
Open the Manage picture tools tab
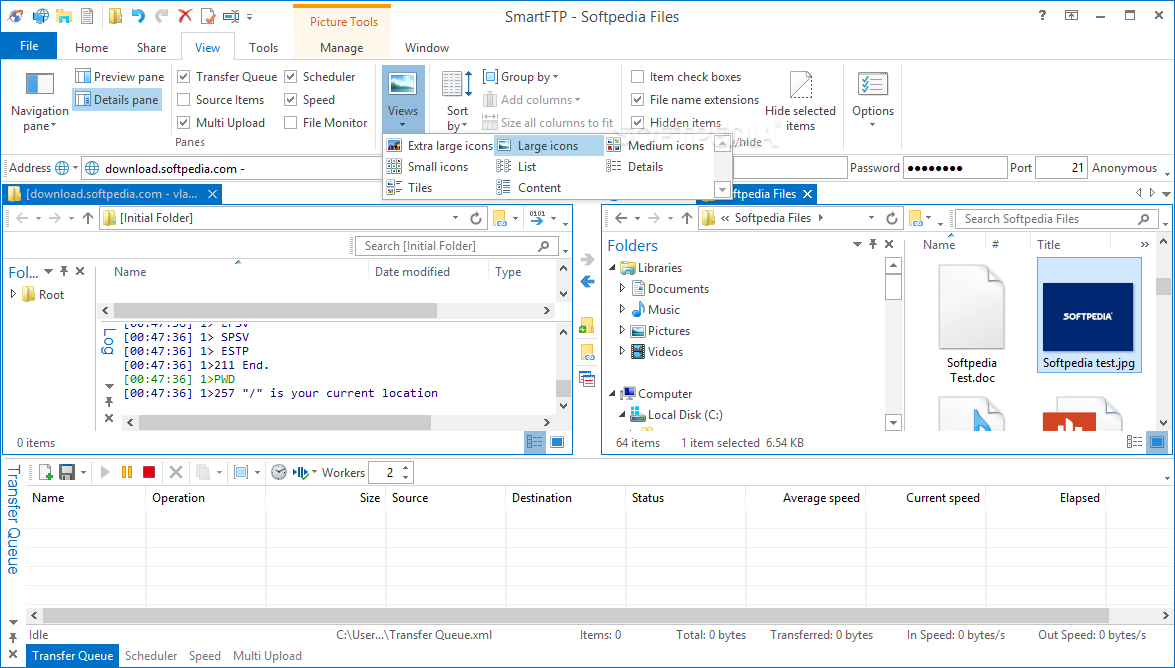342,47
